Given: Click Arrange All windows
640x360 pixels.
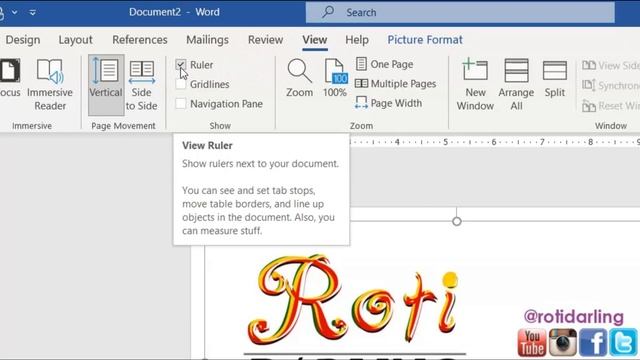Looking at the screenshot, I should click(x=516, y=85).
